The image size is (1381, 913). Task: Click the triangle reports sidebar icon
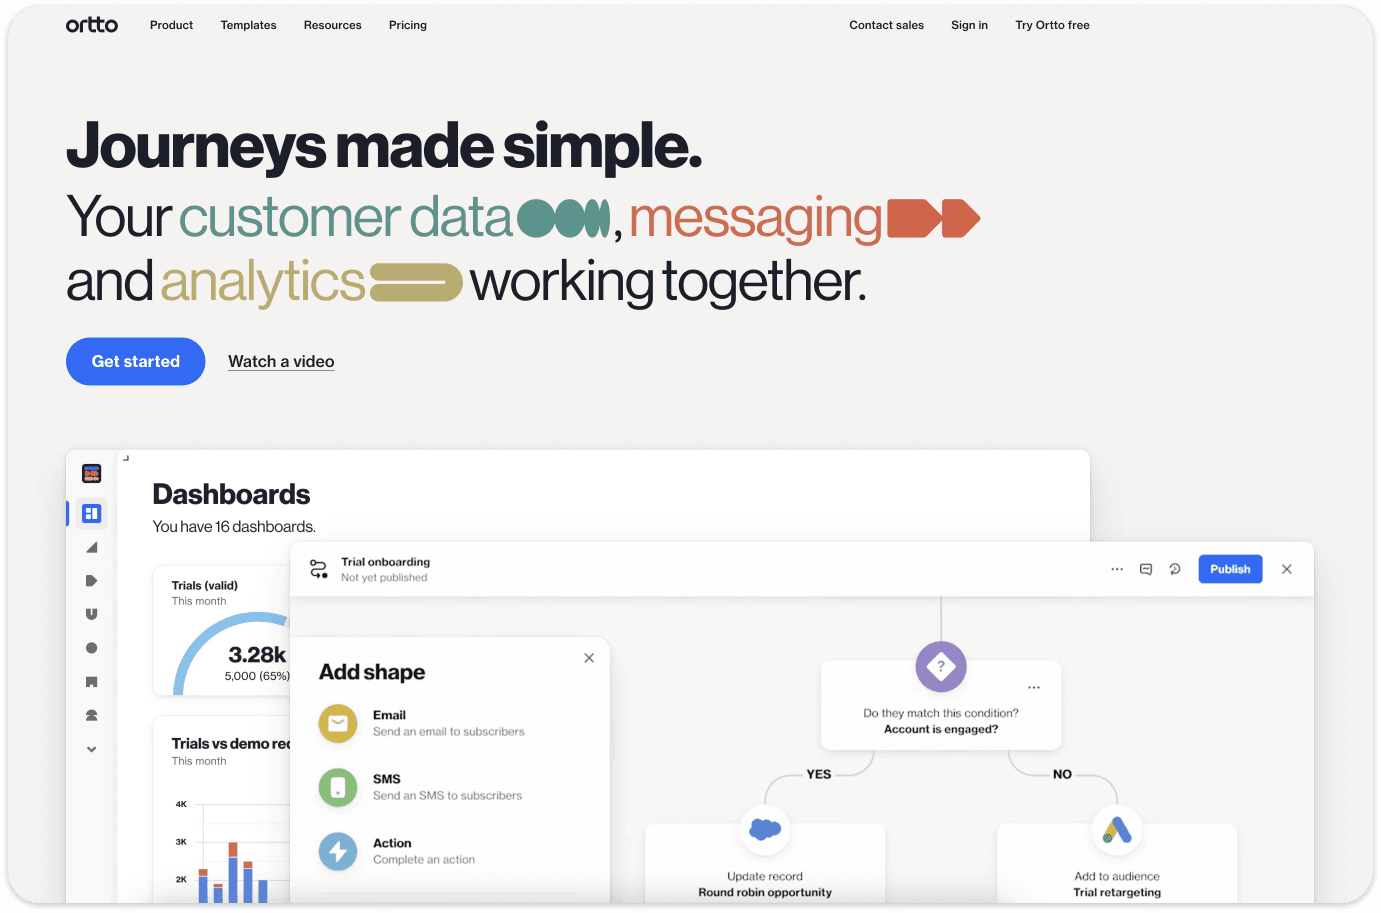92,547
